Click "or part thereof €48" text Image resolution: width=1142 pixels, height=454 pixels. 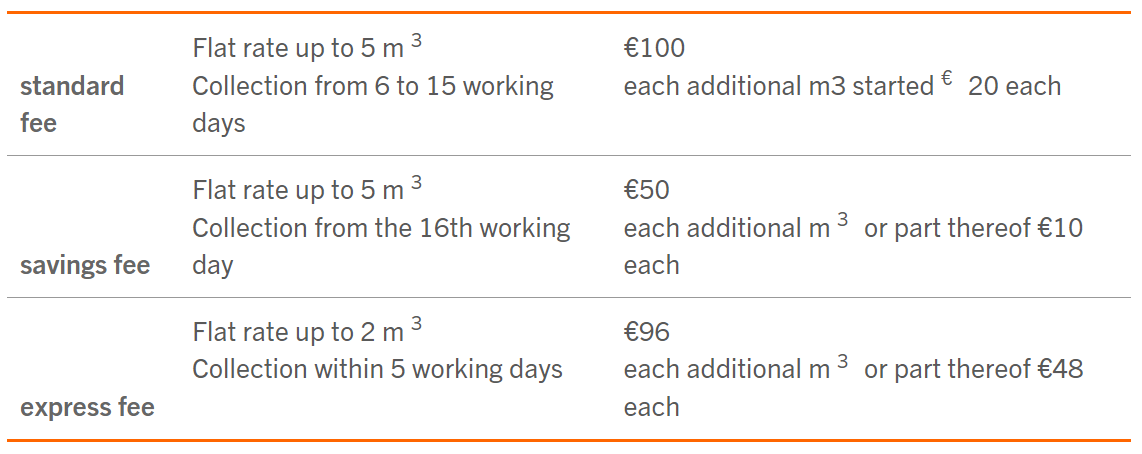tap(973, 370)
